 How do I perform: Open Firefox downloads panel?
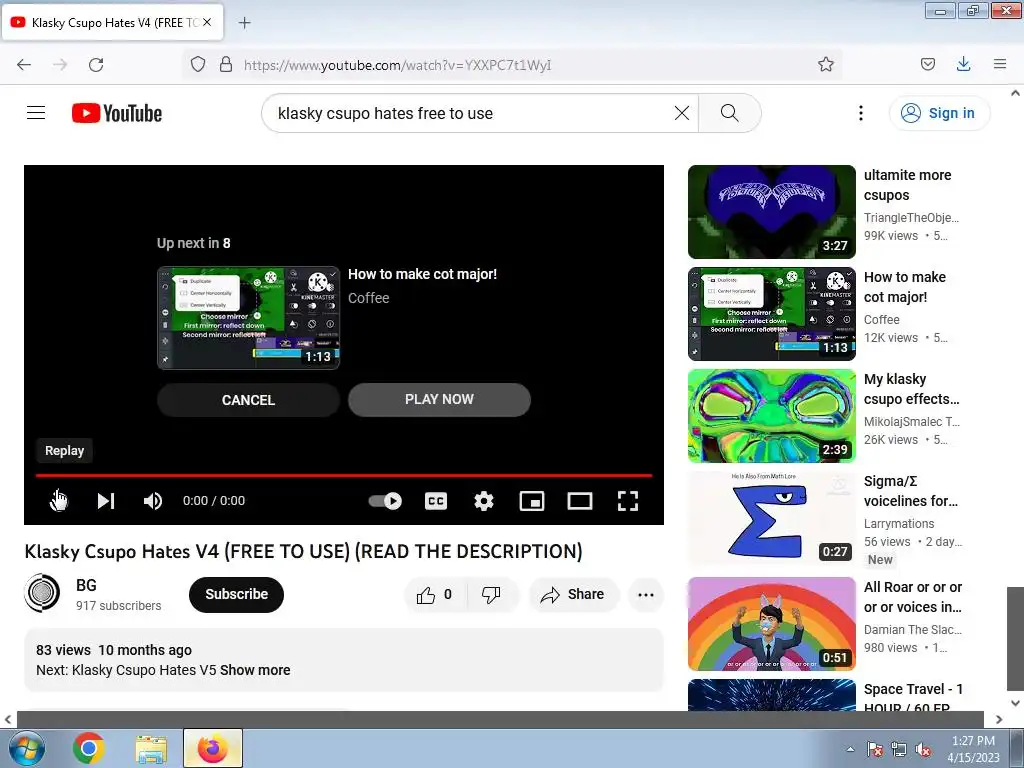(x=963, y=65)
